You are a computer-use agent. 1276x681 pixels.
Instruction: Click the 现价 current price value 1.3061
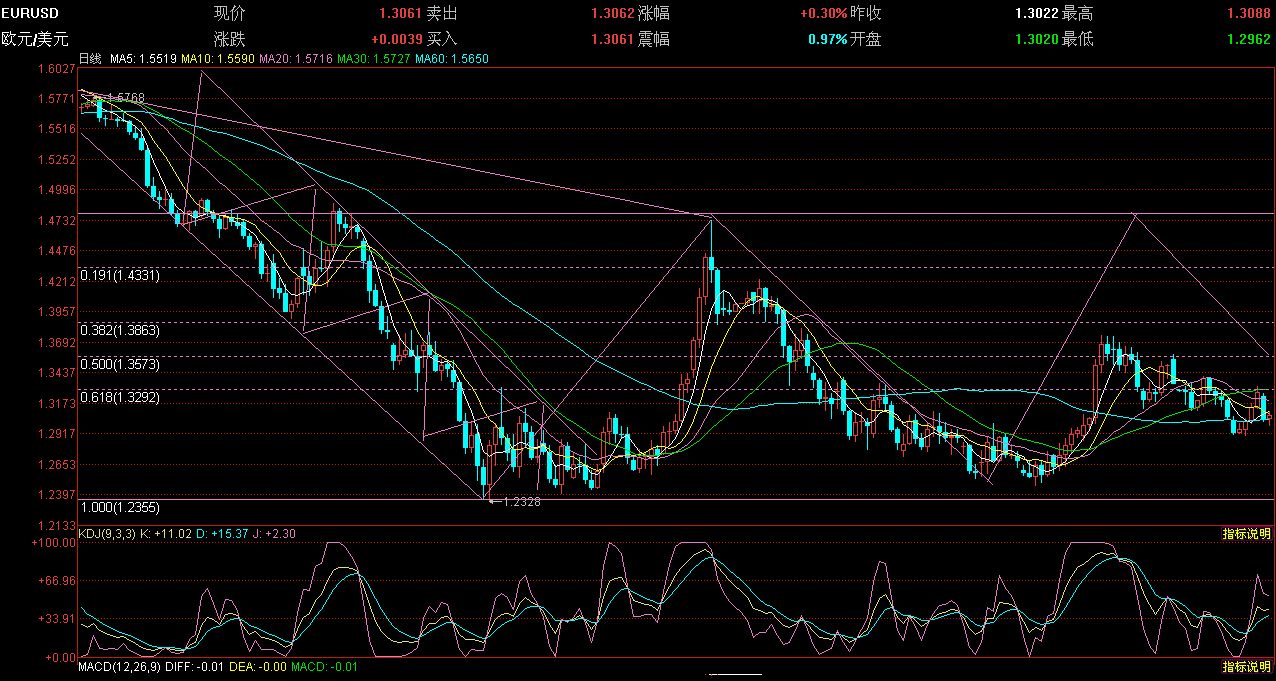(x=398, y=13)
